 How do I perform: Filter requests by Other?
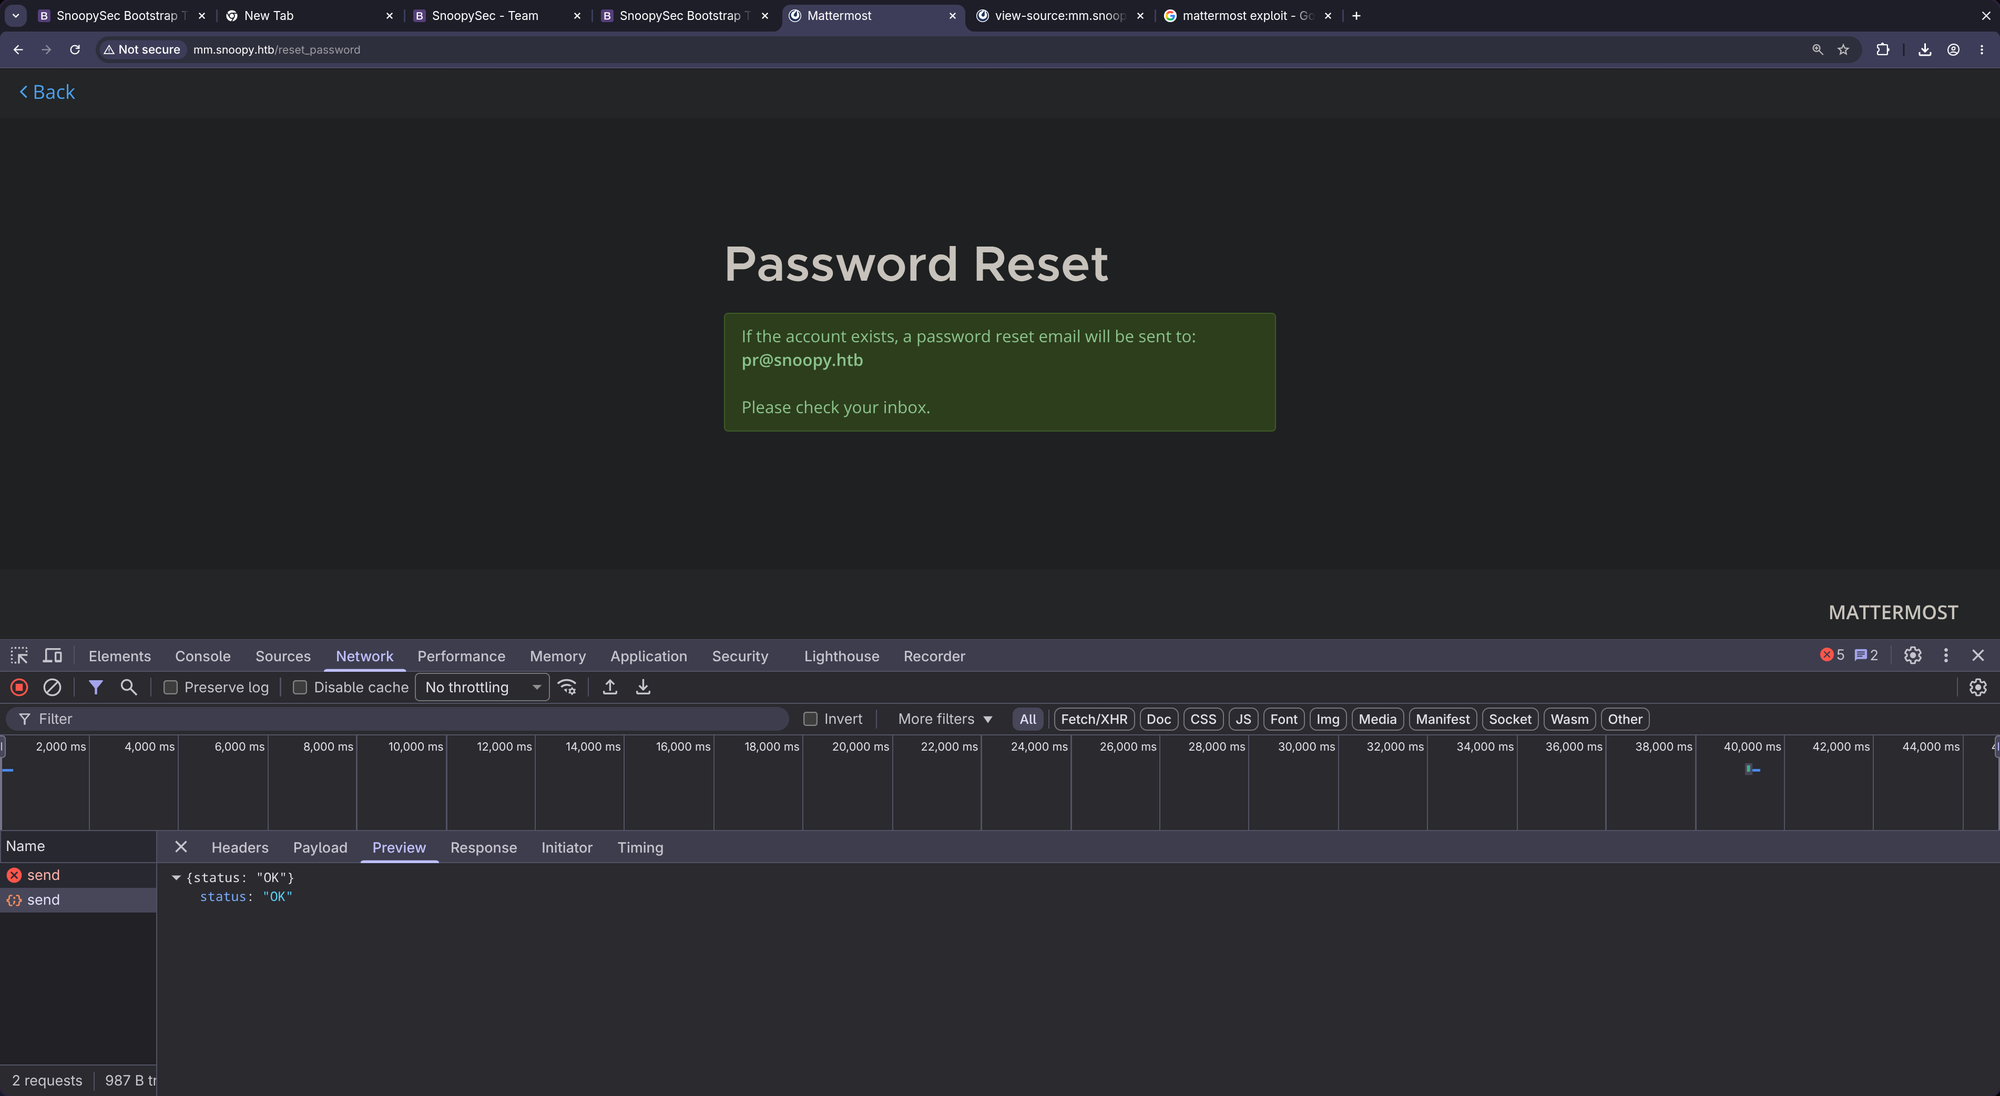1625,719
